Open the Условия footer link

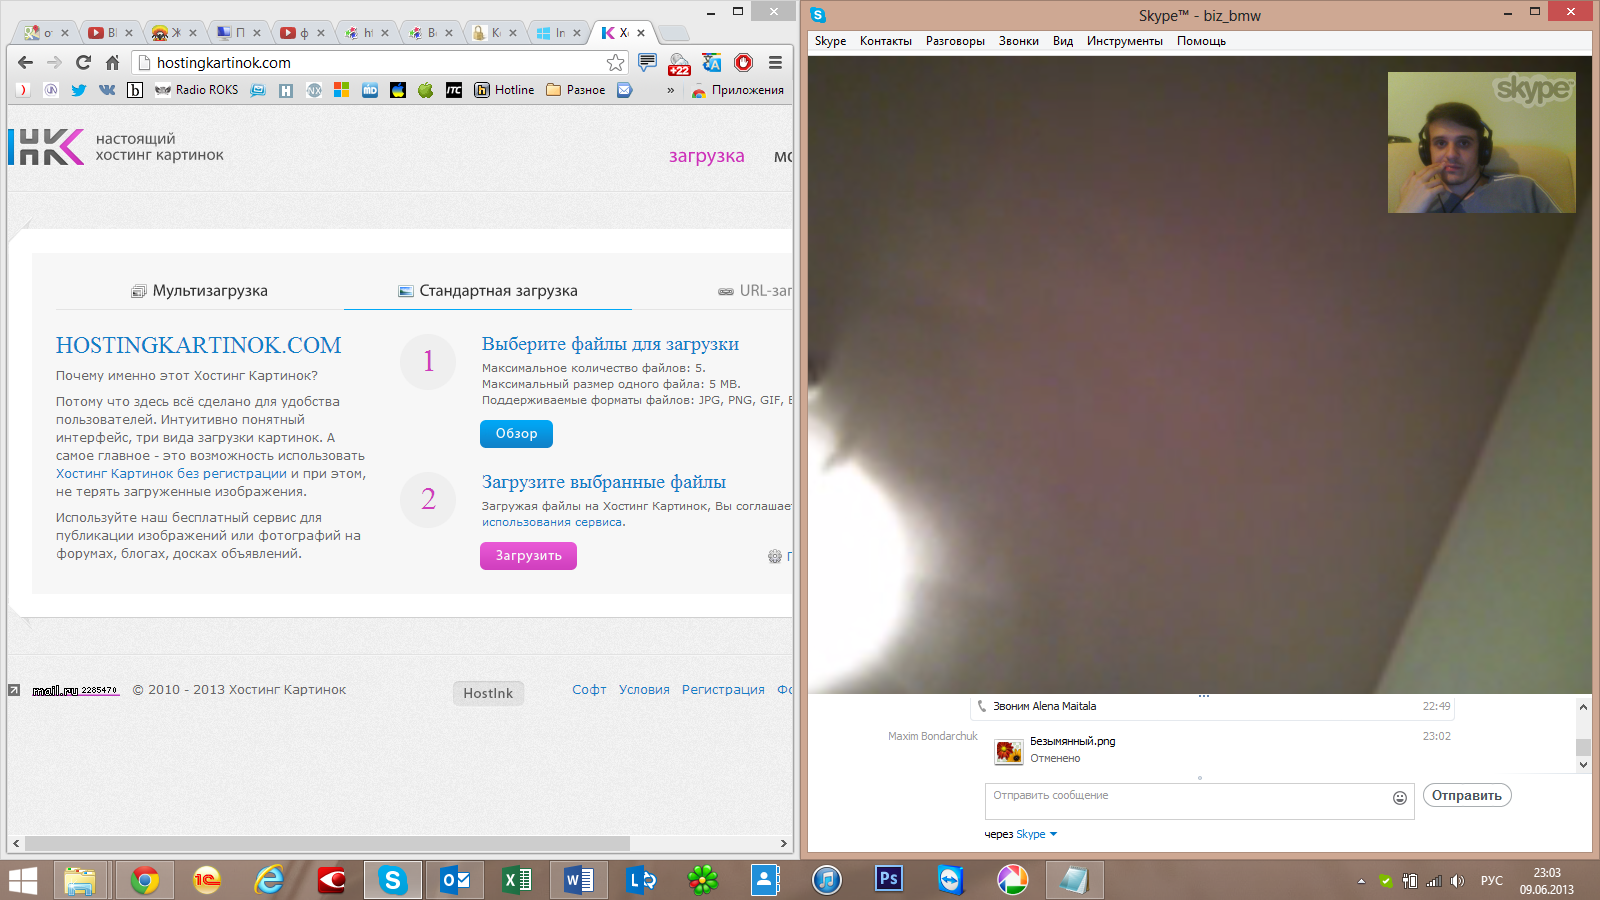(x=644, y=690)
